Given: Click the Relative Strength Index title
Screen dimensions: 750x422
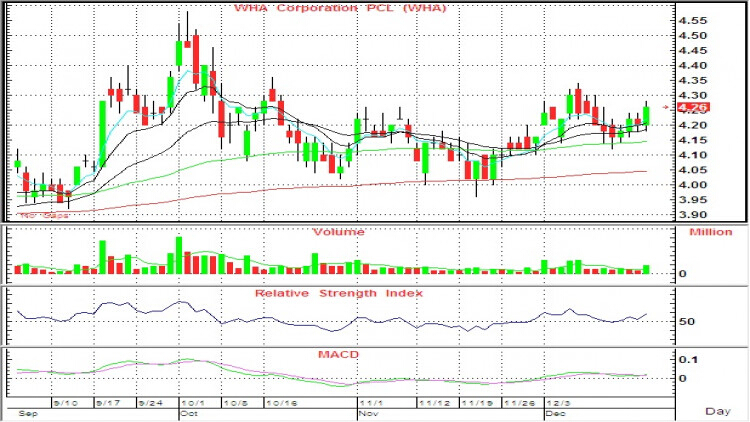Looking at the screenshot, I should click(x=339, y=293).
